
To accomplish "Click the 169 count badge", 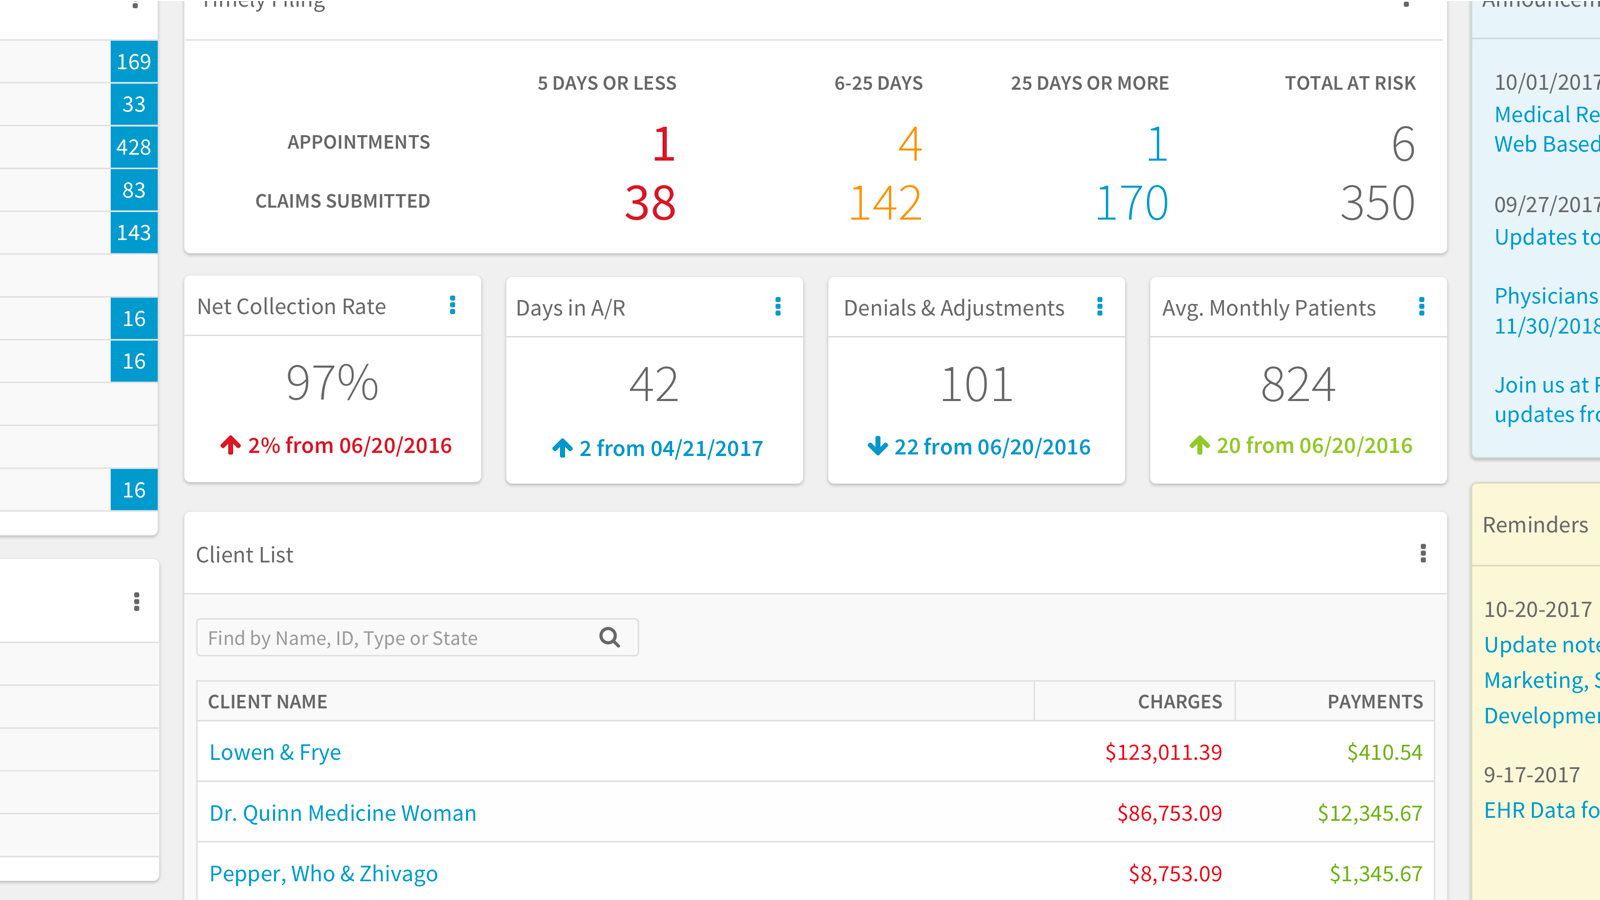I will coord(134,62).
